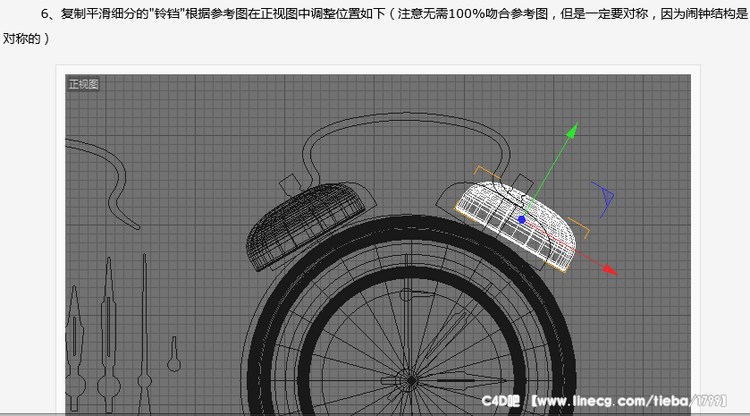Click the 正视图 viewport label
The height and width of the screenshot is (416, 750).
coord(83,84)
